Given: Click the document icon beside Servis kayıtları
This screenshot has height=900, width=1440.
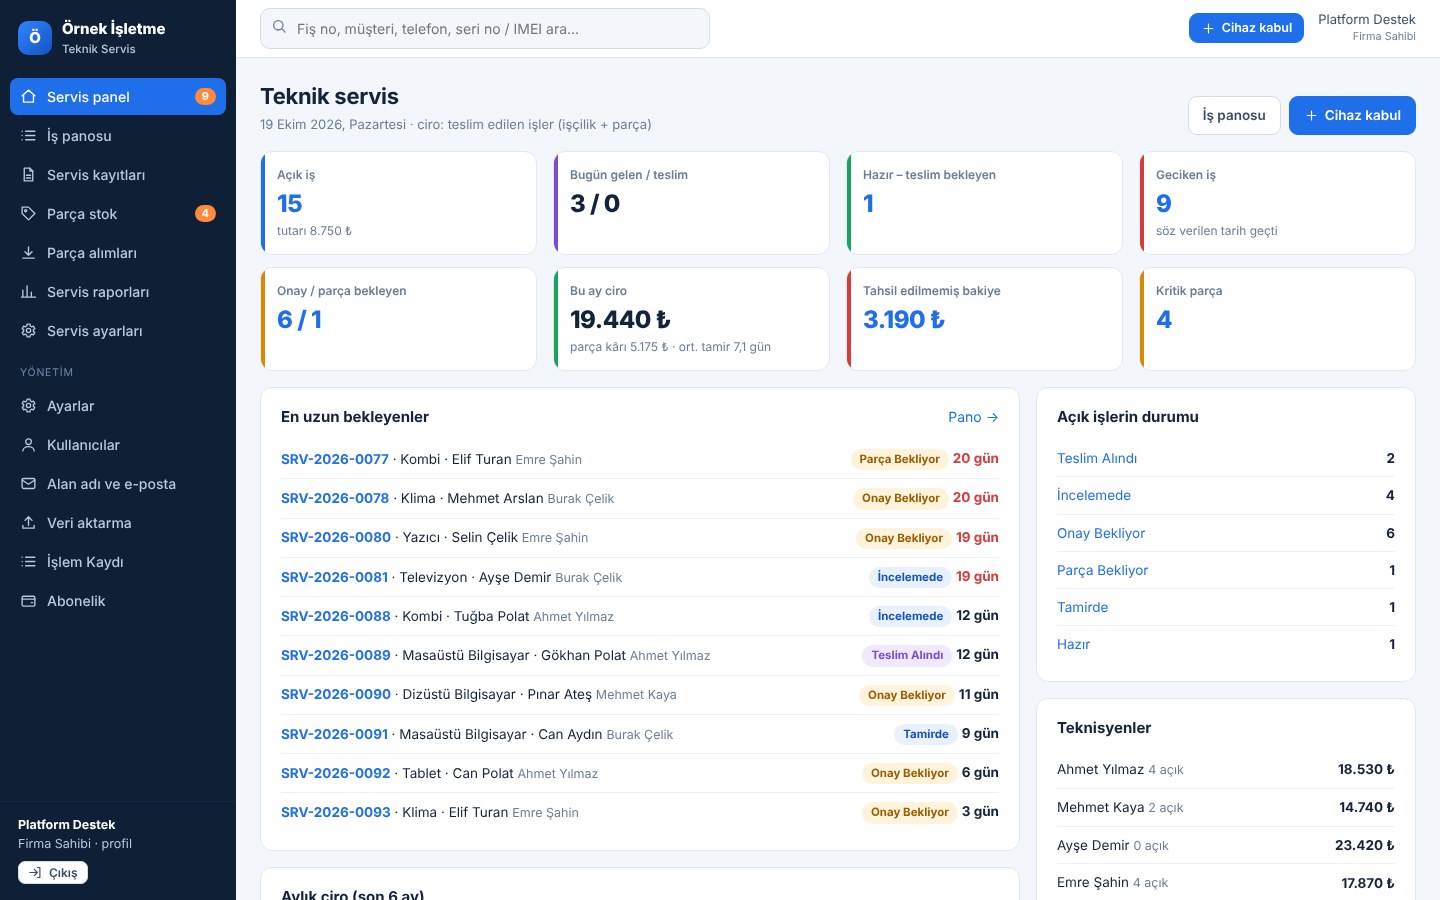Looking at the screenshot, I should click(x=28, y=175).
